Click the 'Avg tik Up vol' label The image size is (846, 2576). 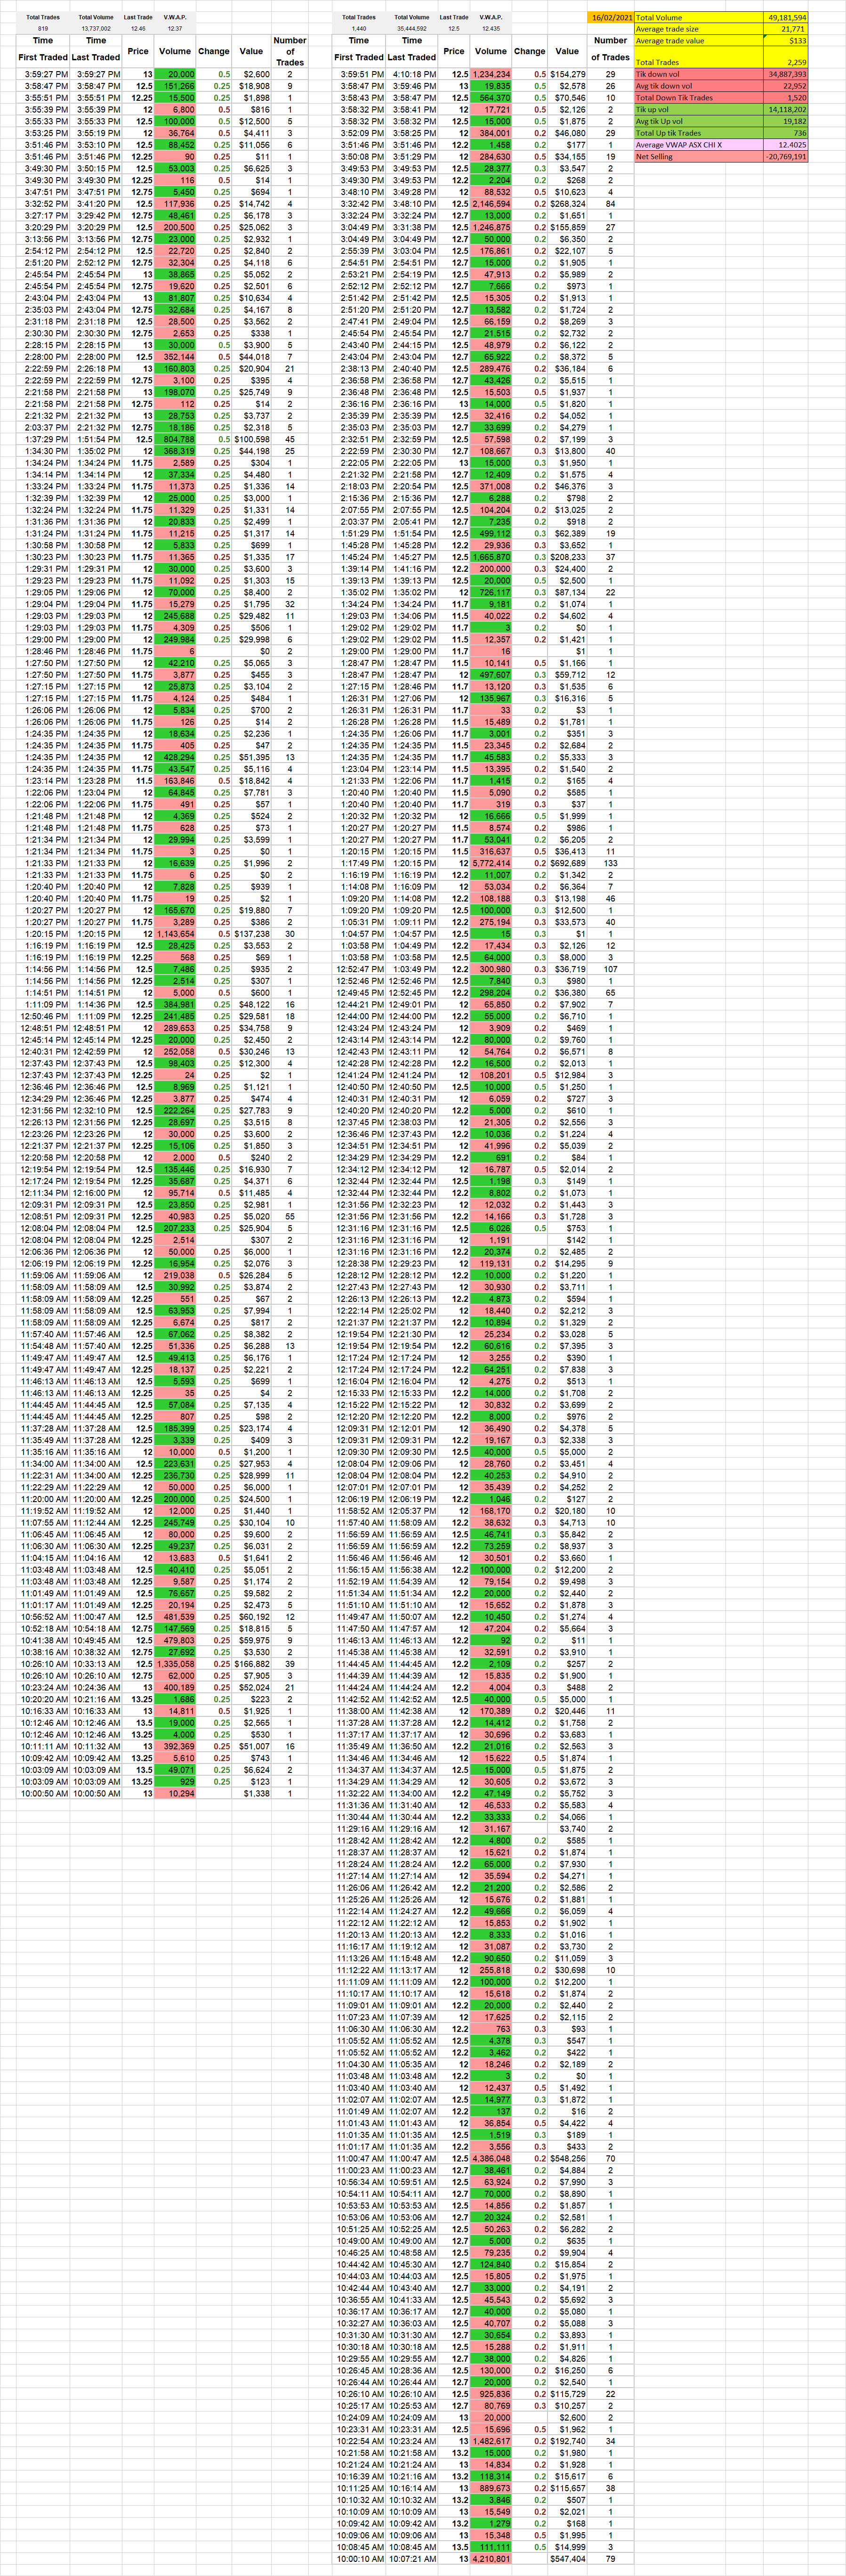[659, 121]
